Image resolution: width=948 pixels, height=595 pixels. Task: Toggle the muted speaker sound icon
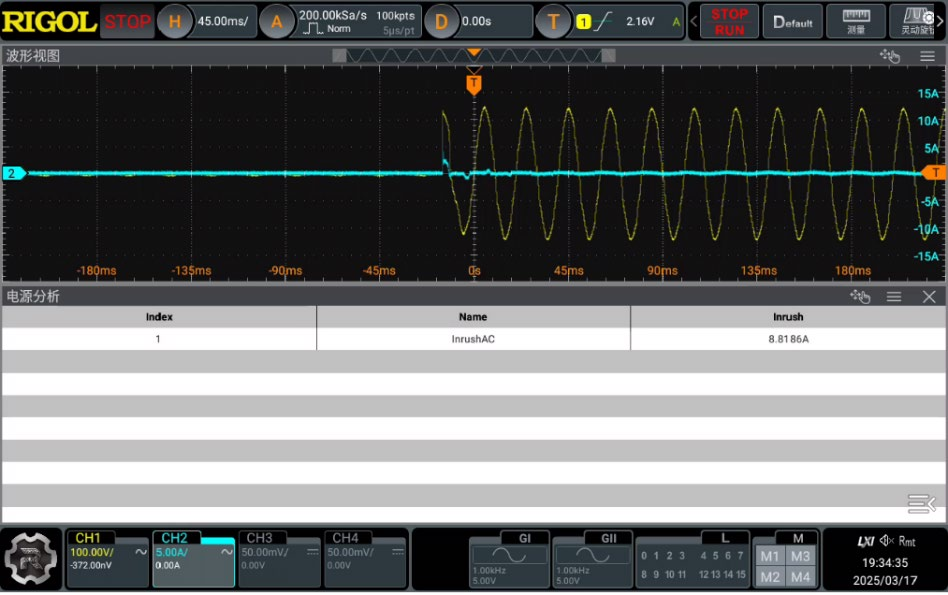click(x=887, y=541)
